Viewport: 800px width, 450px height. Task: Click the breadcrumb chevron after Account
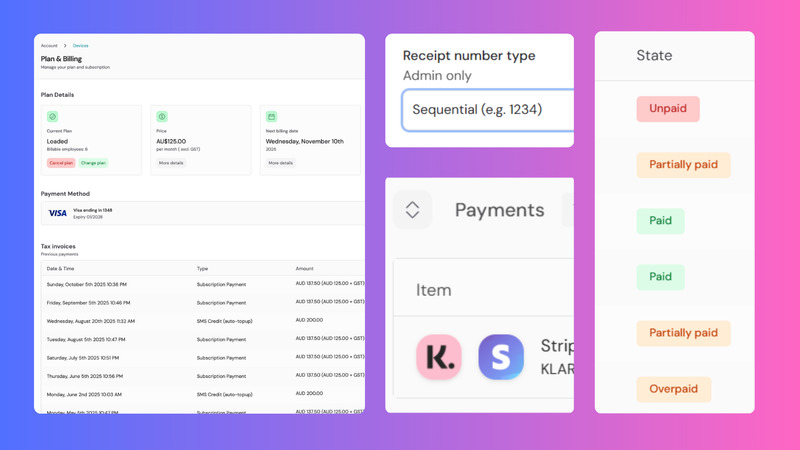pos(65,46)
